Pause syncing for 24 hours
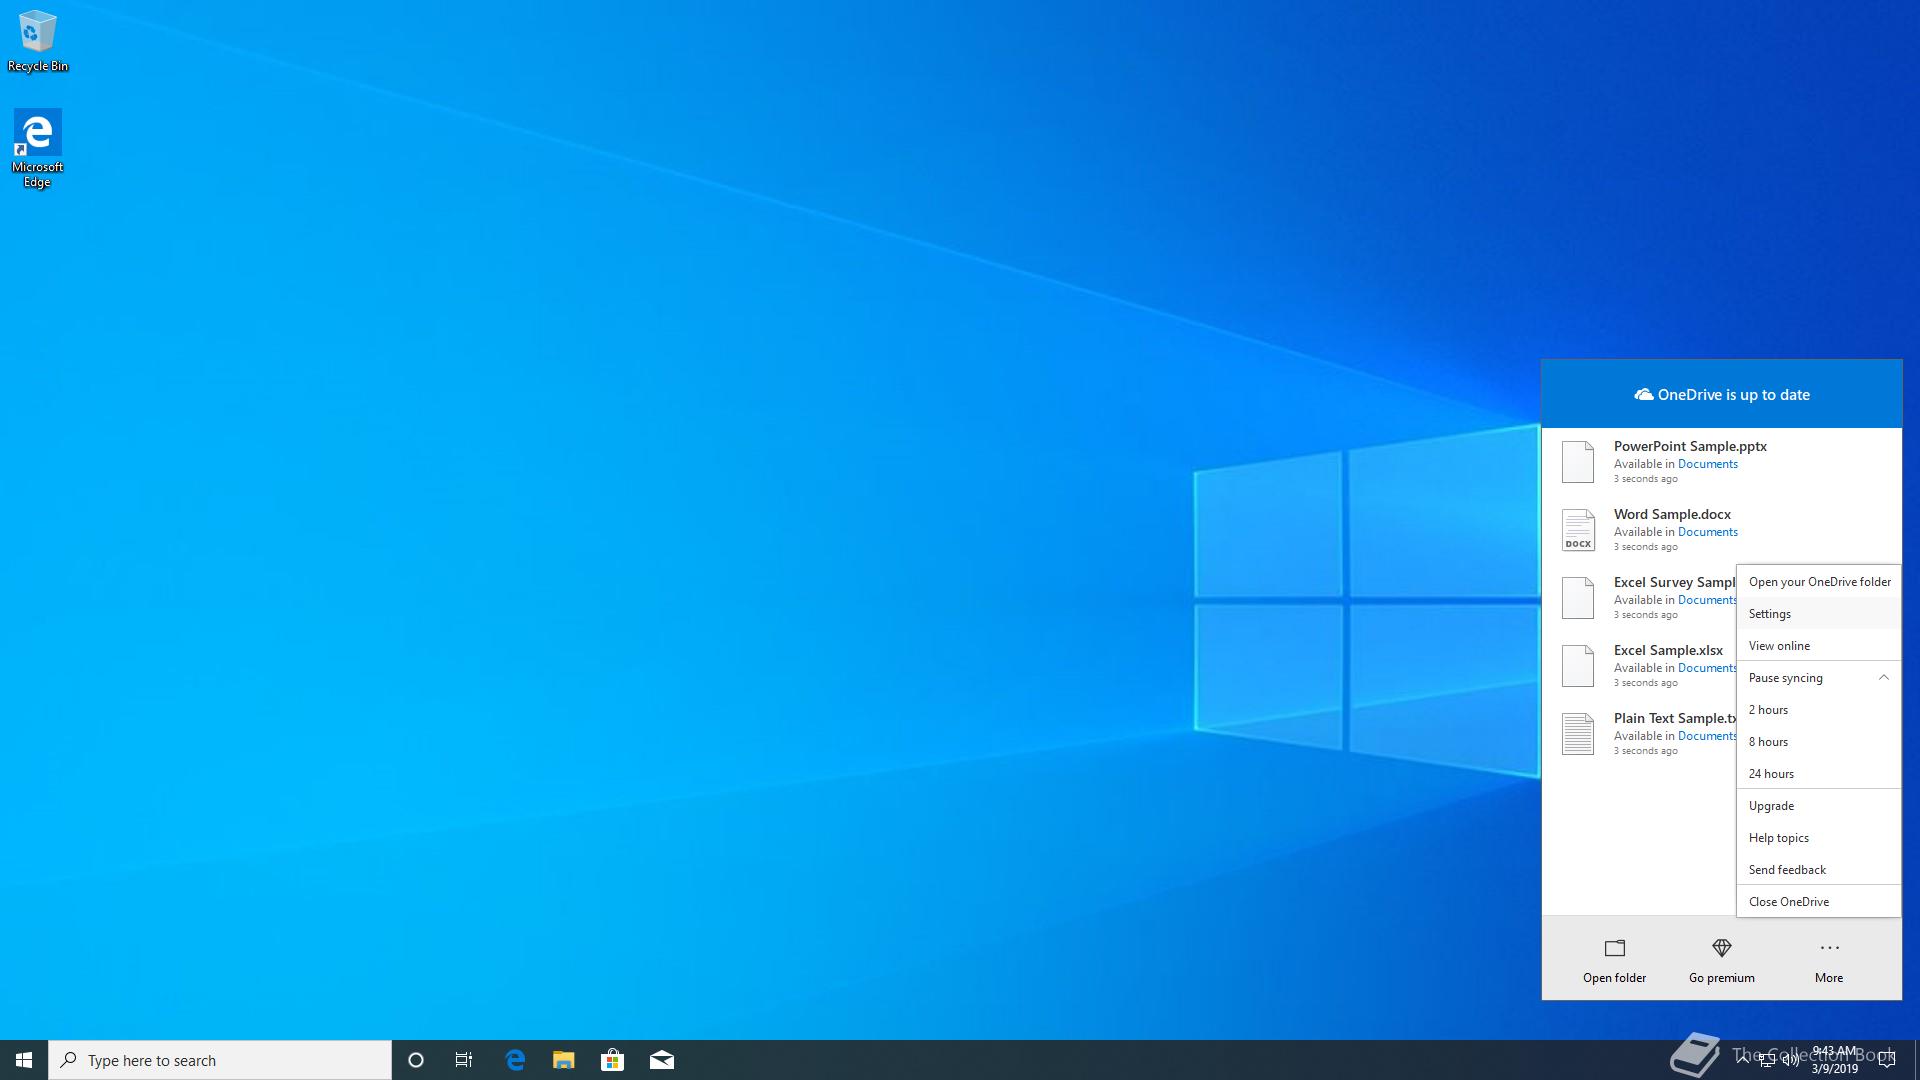Viewport: 1920px width, 1080px height. (1819, 774)
